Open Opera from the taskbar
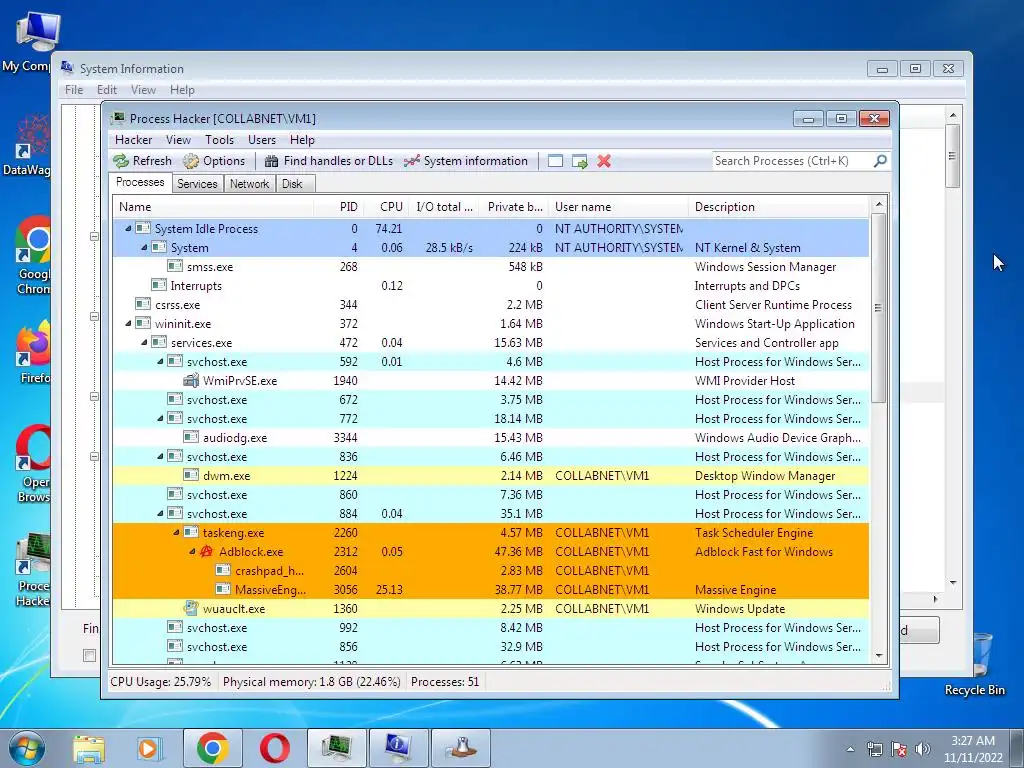1024x768 pixels. 275,748
